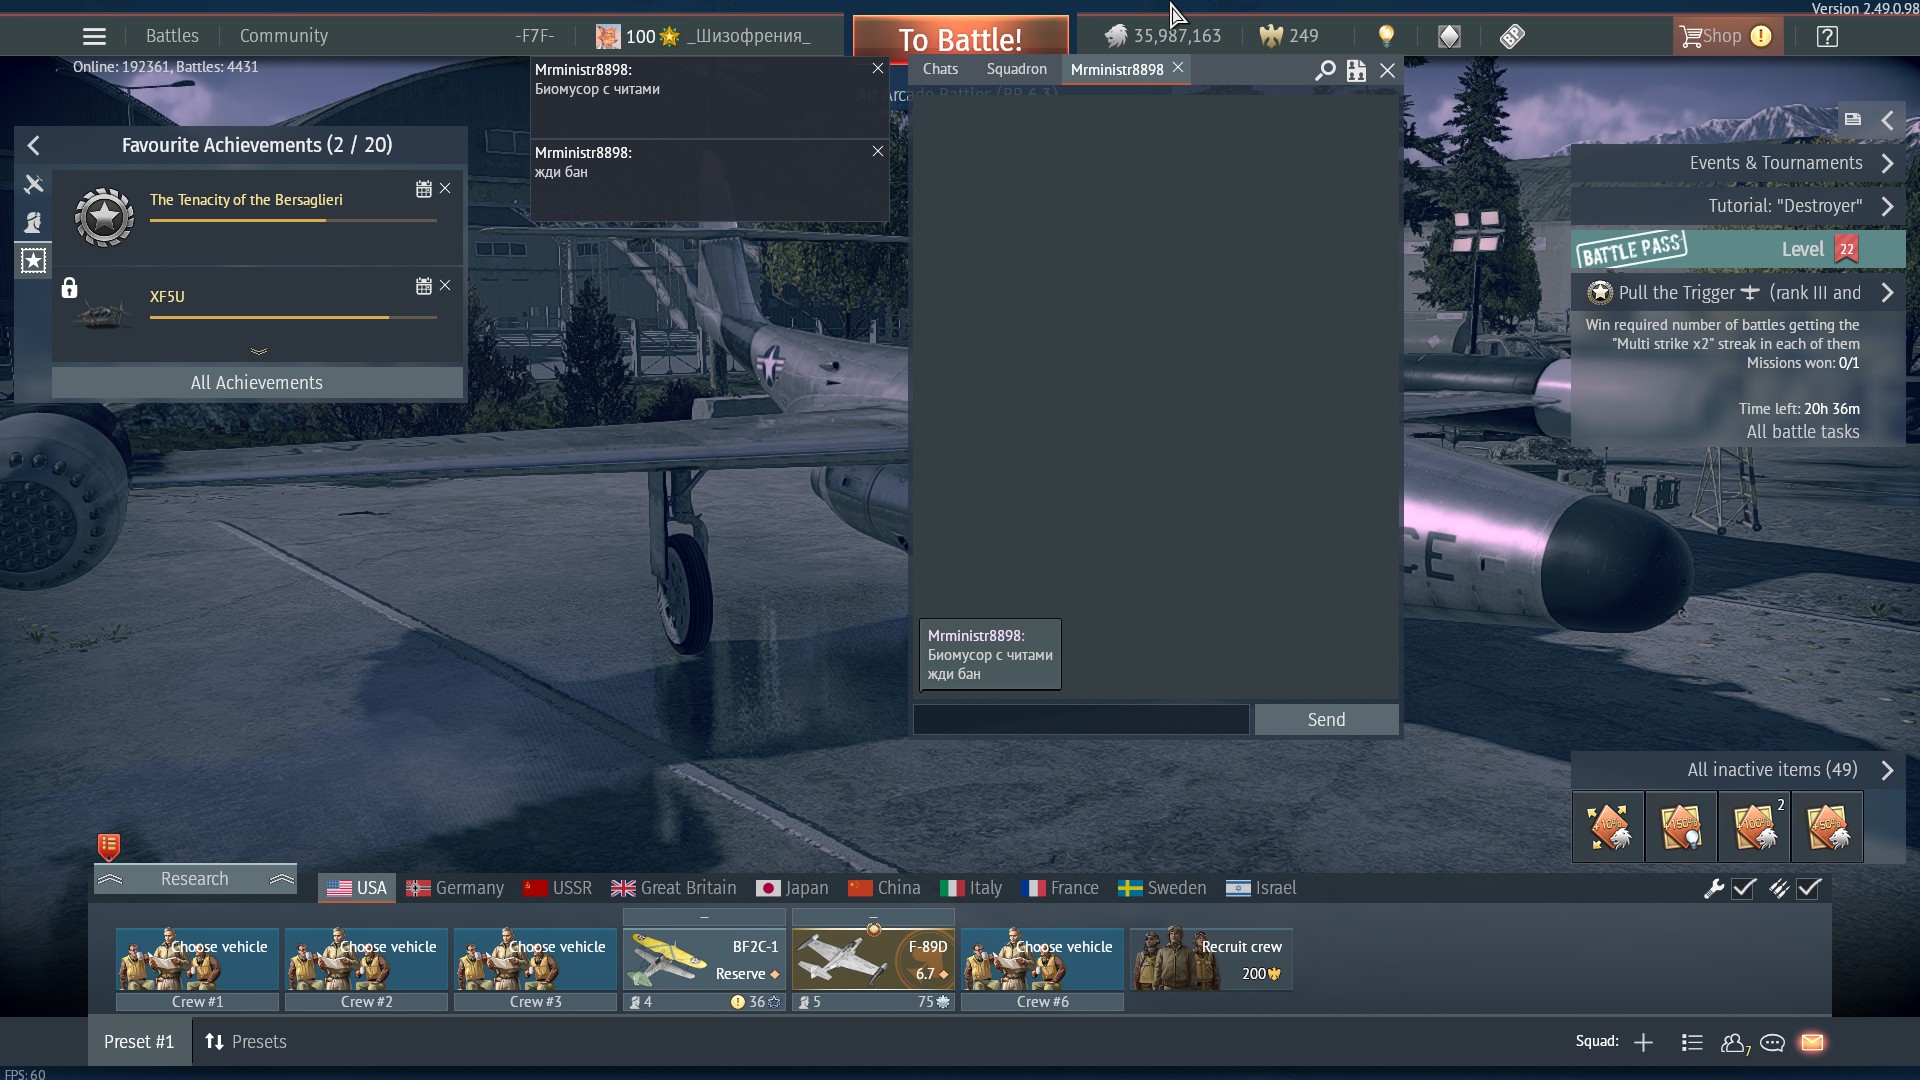Click the chat speech bubble icon
Image resolution: width=1920 pixels, height=1080 pixels.
pyautogui.click(x=1773, y=1043)
